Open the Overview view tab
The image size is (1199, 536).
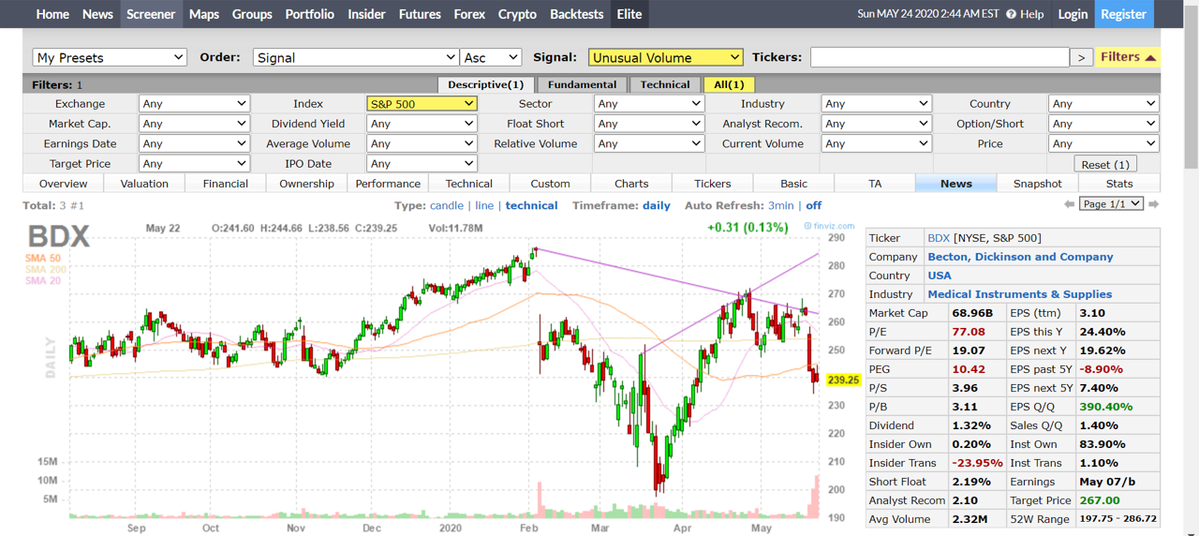coord(63,184)
